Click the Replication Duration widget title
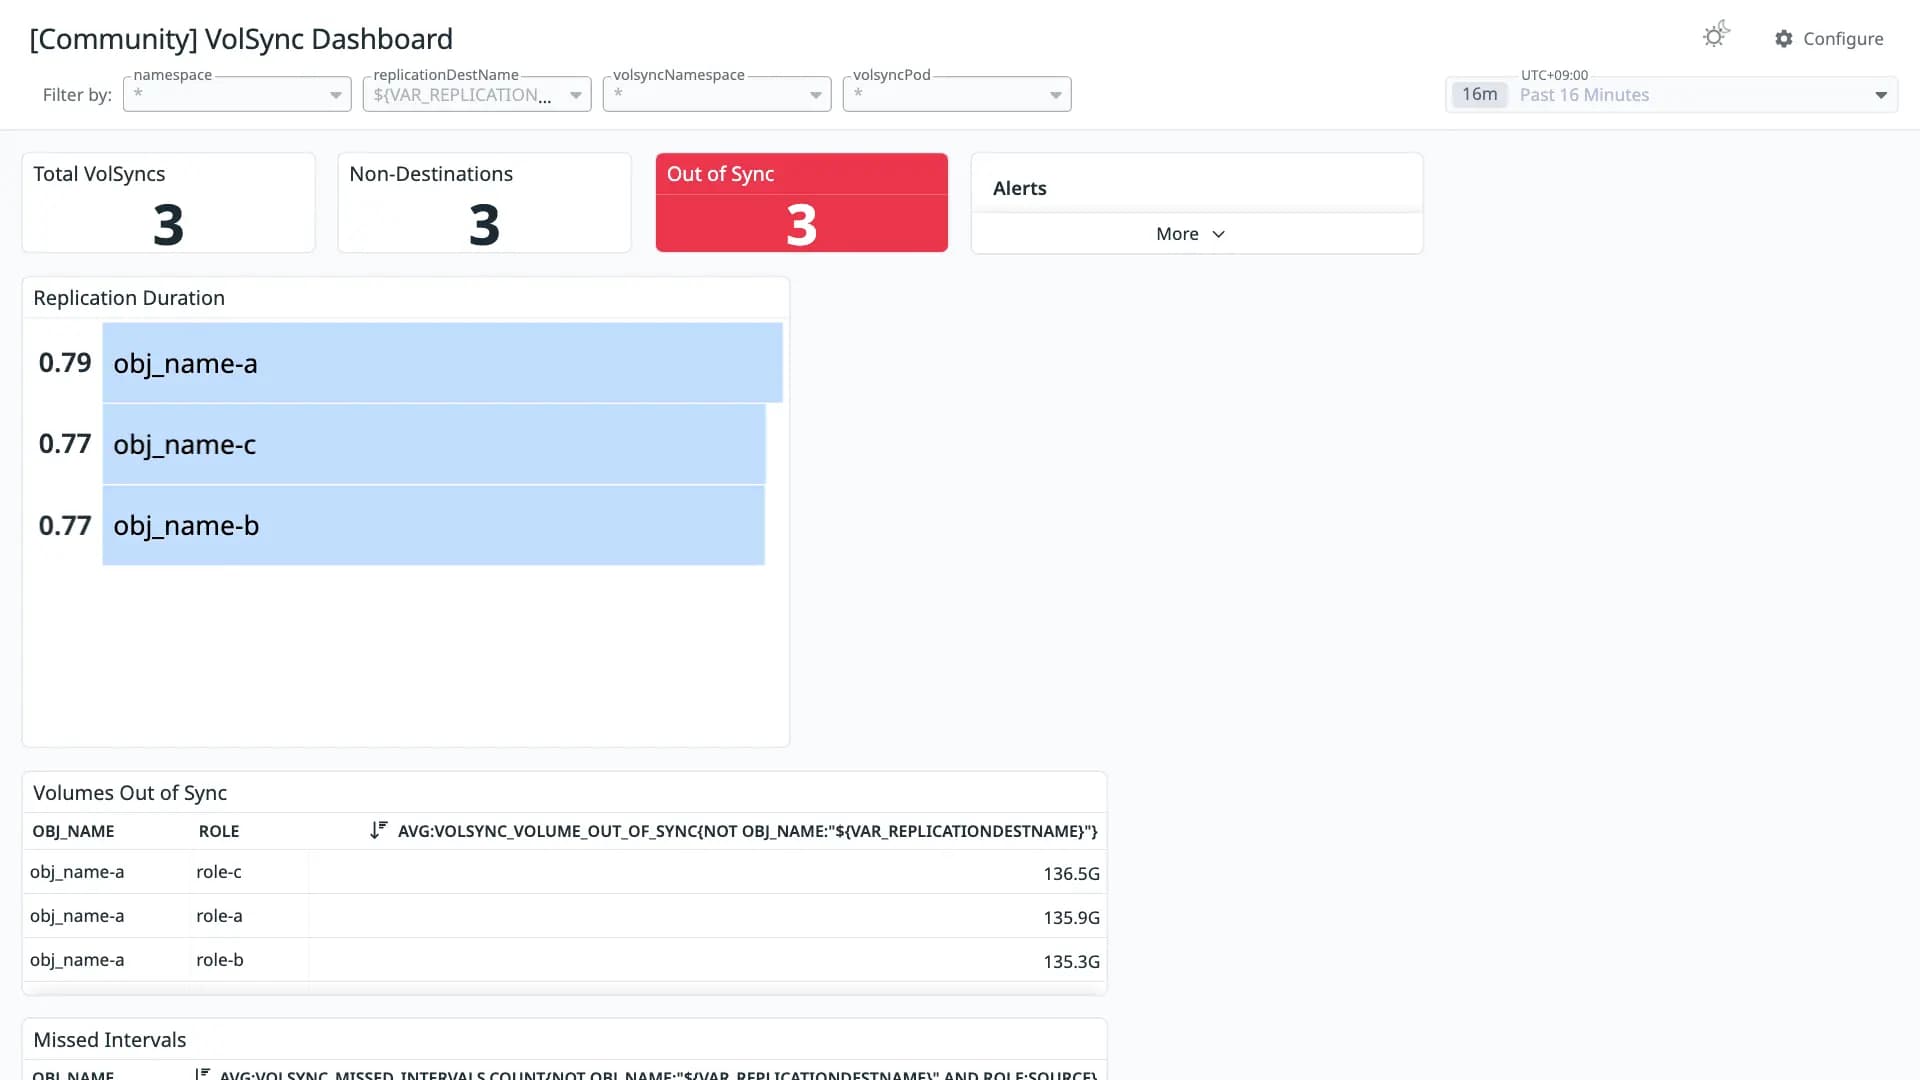 129,298
